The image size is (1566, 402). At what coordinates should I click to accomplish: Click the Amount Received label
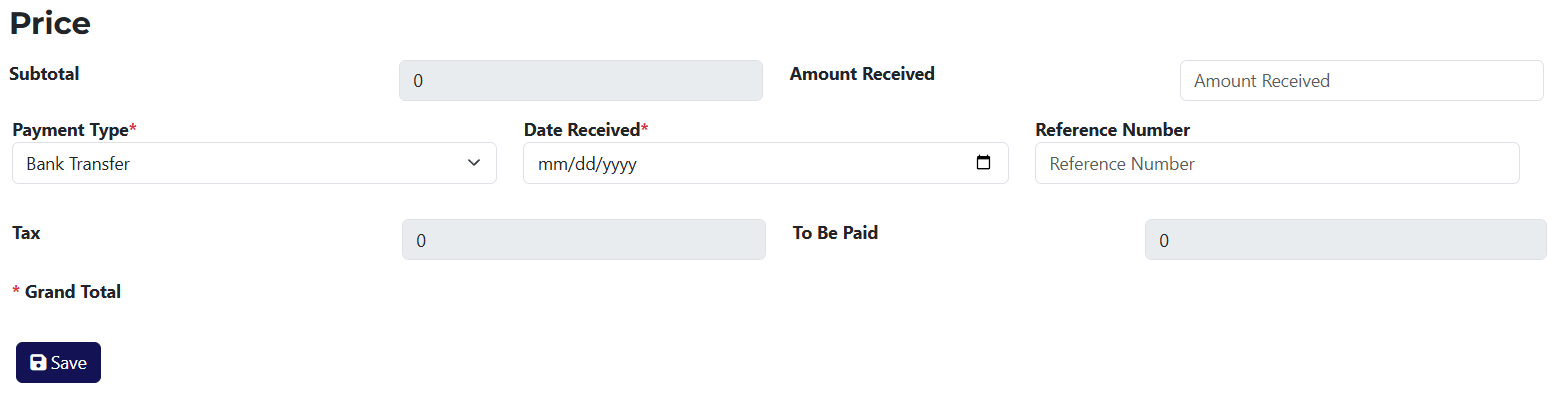coord(862,74)
